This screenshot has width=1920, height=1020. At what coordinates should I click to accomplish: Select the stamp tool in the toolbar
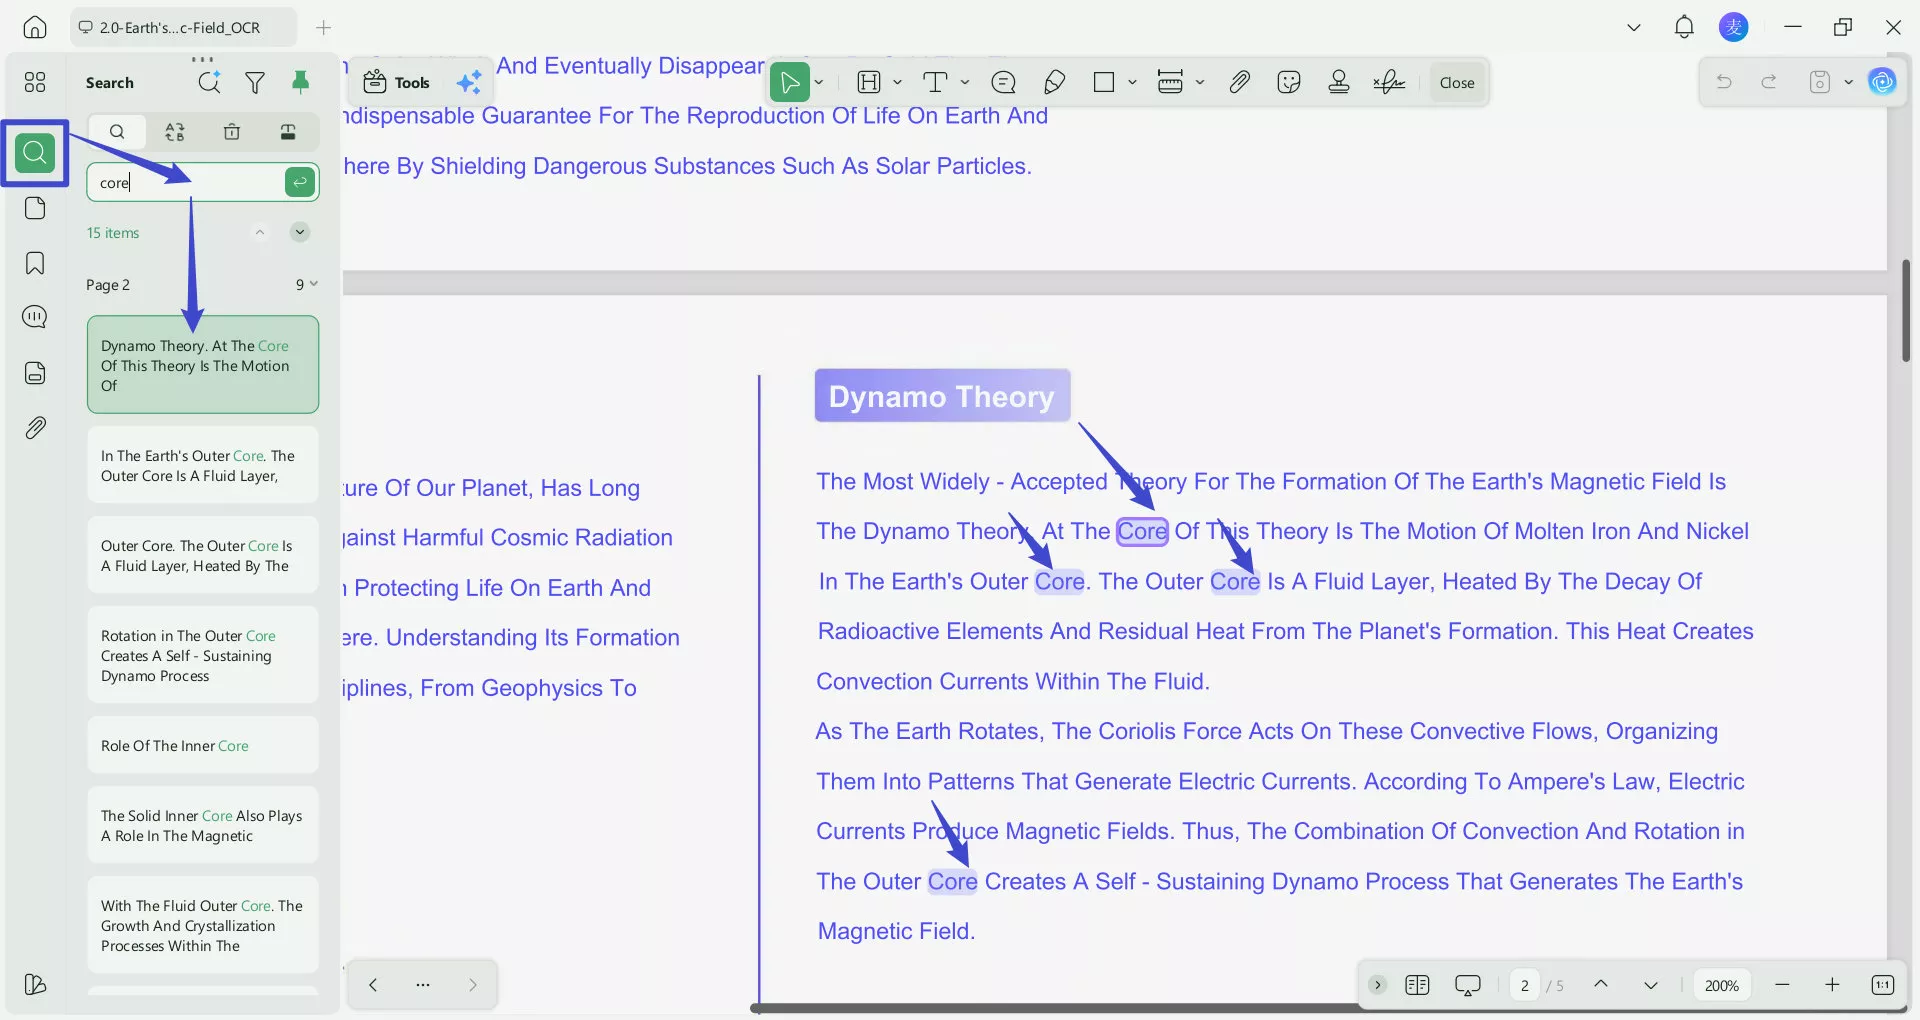point(1339,82)
